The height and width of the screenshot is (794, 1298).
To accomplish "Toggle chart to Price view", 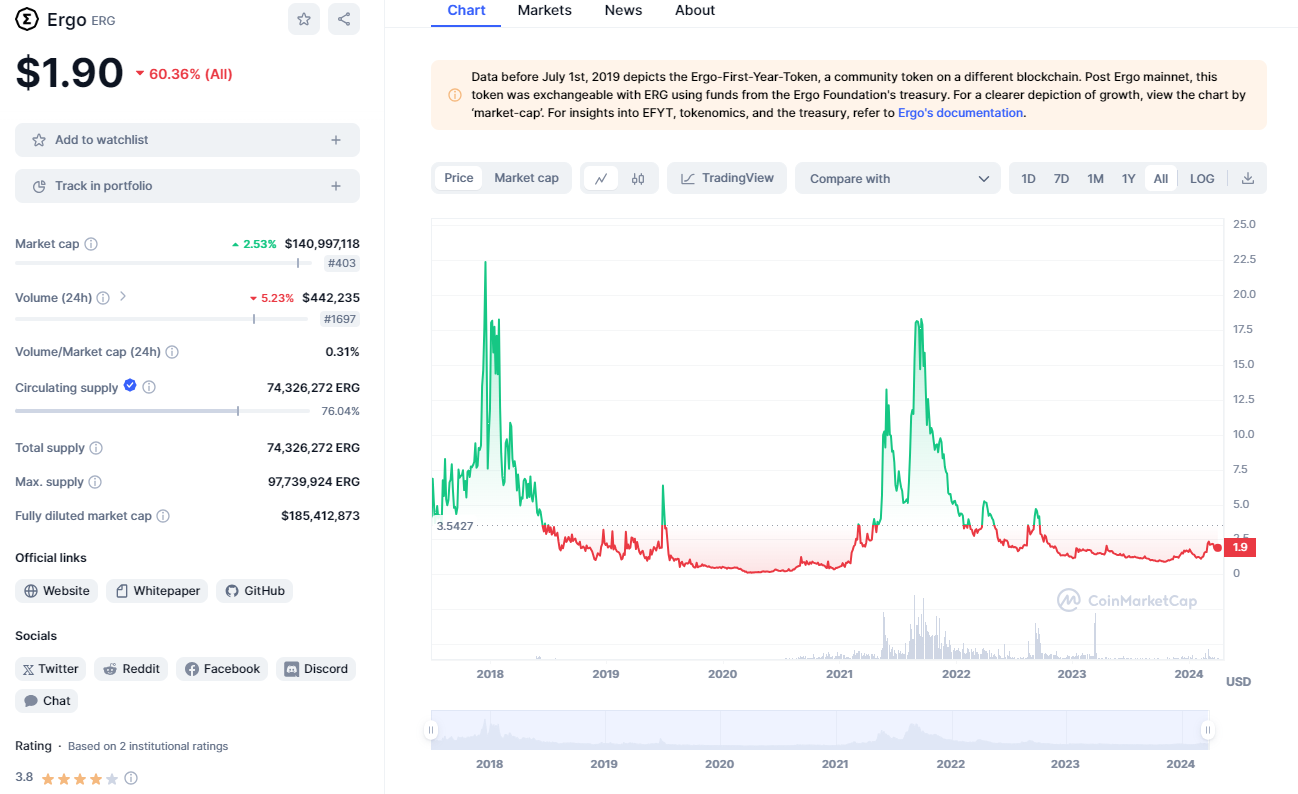I will pos(459,178).
